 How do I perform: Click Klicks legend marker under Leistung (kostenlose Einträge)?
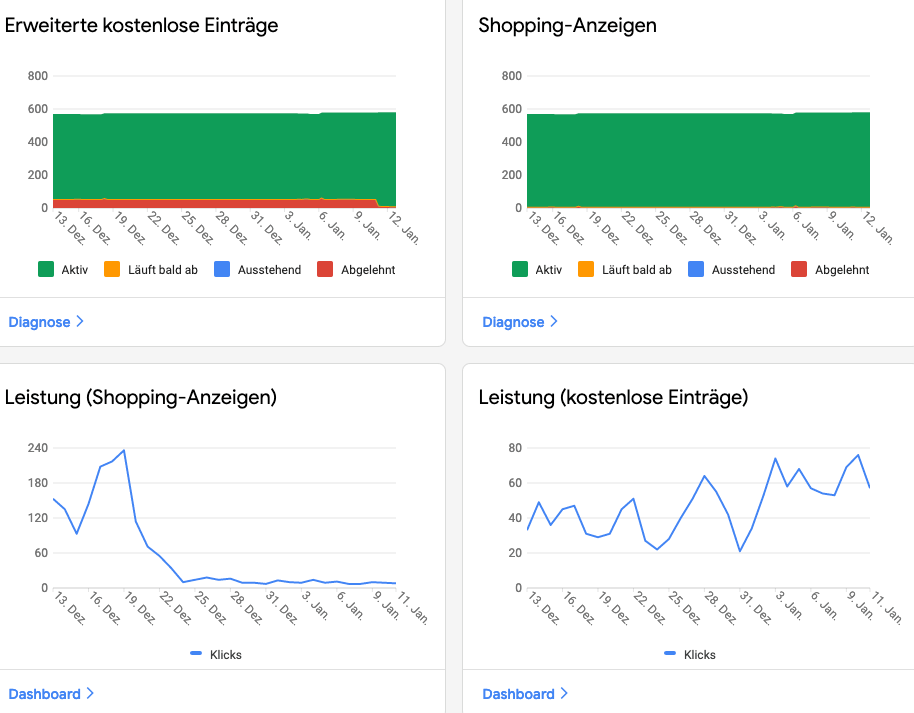pos(672,654)
